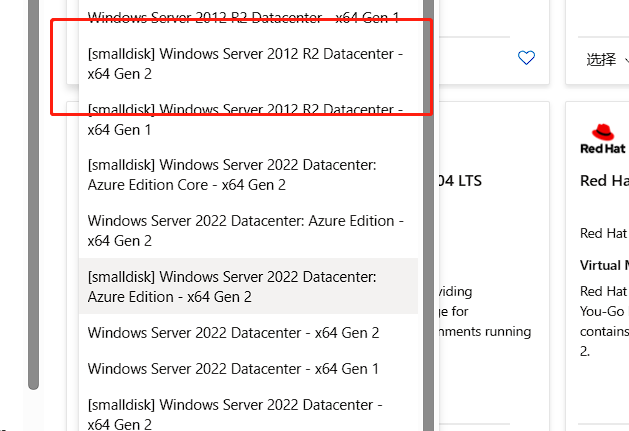The image size is (629, 431).
Task: Click the Red Hat logo
Action: tap(603, 139)
